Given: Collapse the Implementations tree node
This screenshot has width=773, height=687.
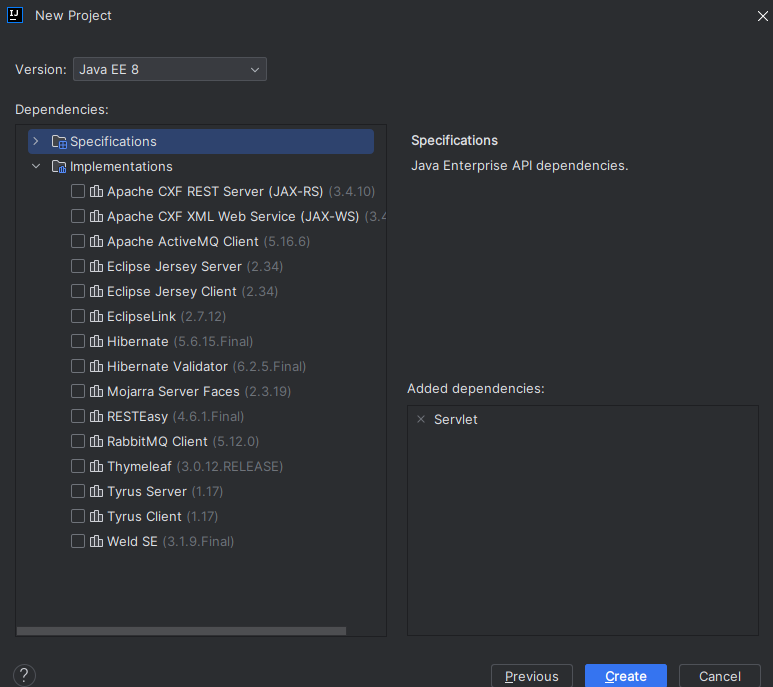Looking at the screenshot, I should [35, 167].
